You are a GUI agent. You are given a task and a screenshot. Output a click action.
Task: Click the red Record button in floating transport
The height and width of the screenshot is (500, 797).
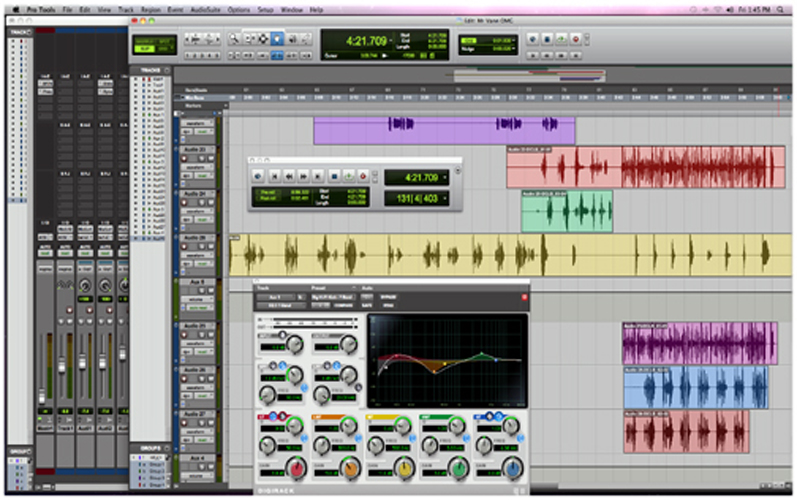pyautogui.click(x=363, y=176)
